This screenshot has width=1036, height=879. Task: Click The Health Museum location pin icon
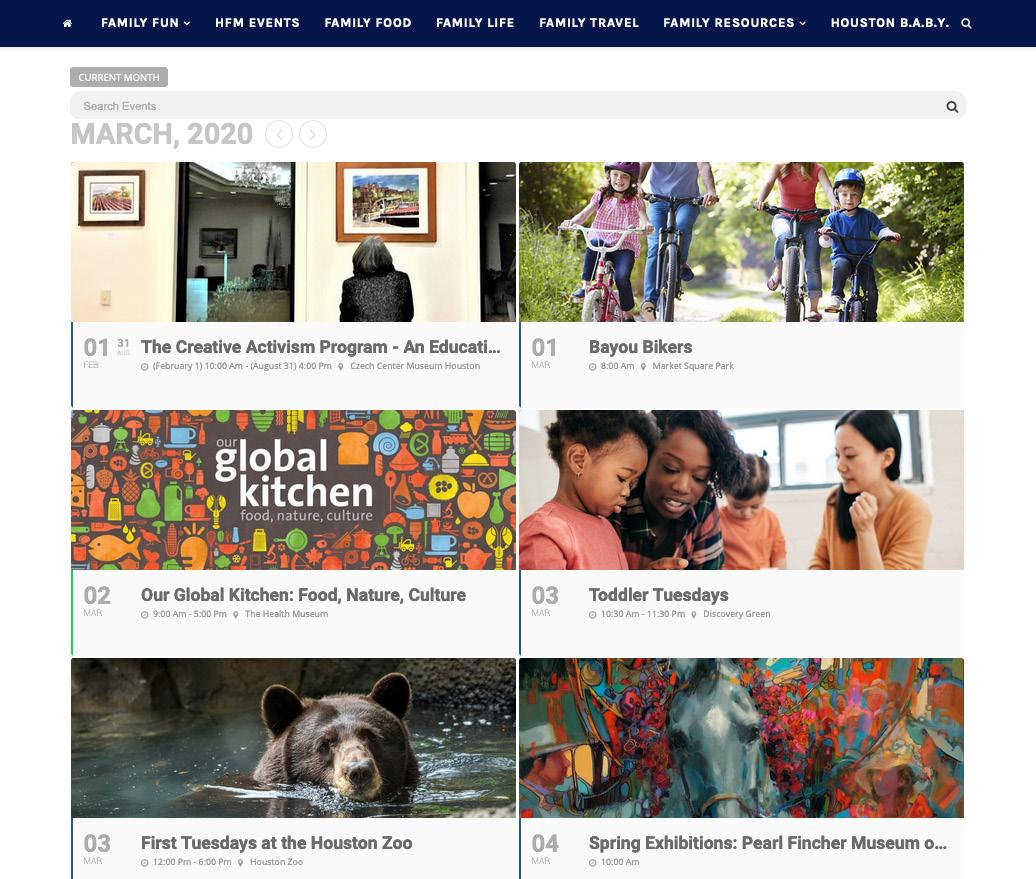236,615
